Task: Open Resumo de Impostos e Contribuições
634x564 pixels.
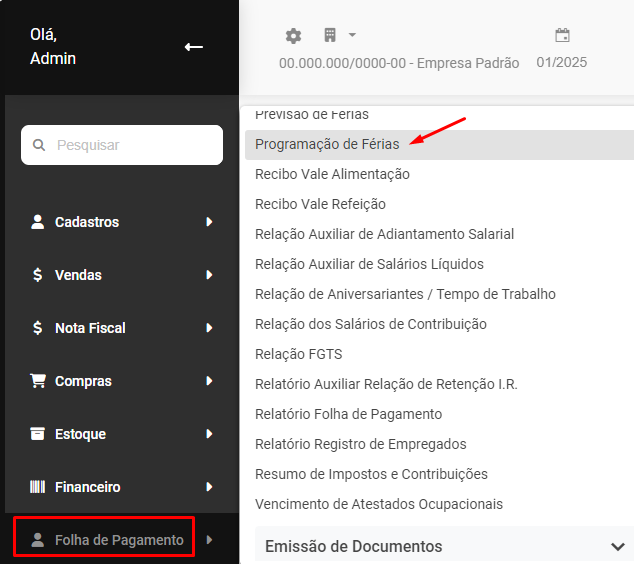Action: click(x=371, y=474)
